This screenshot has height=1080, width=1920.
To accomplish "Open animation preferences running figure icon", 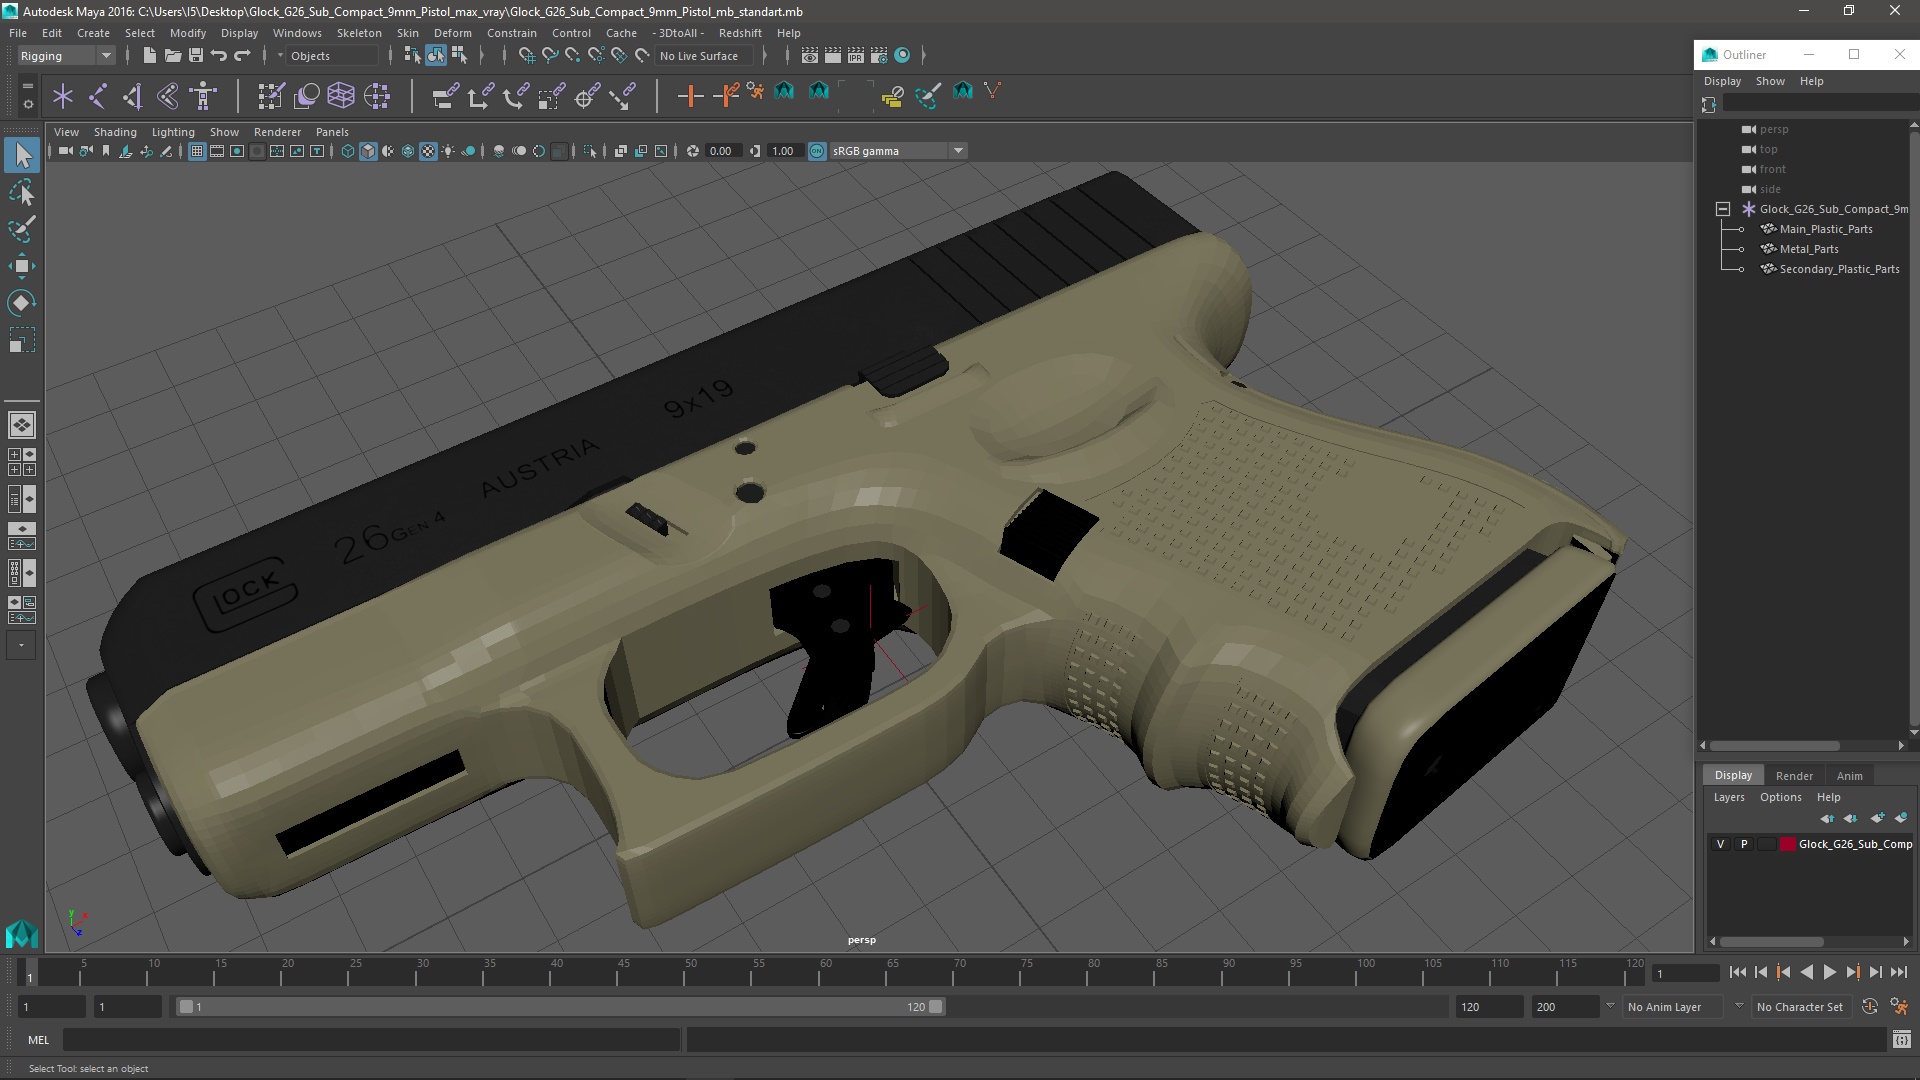I will (1899, 1007).
